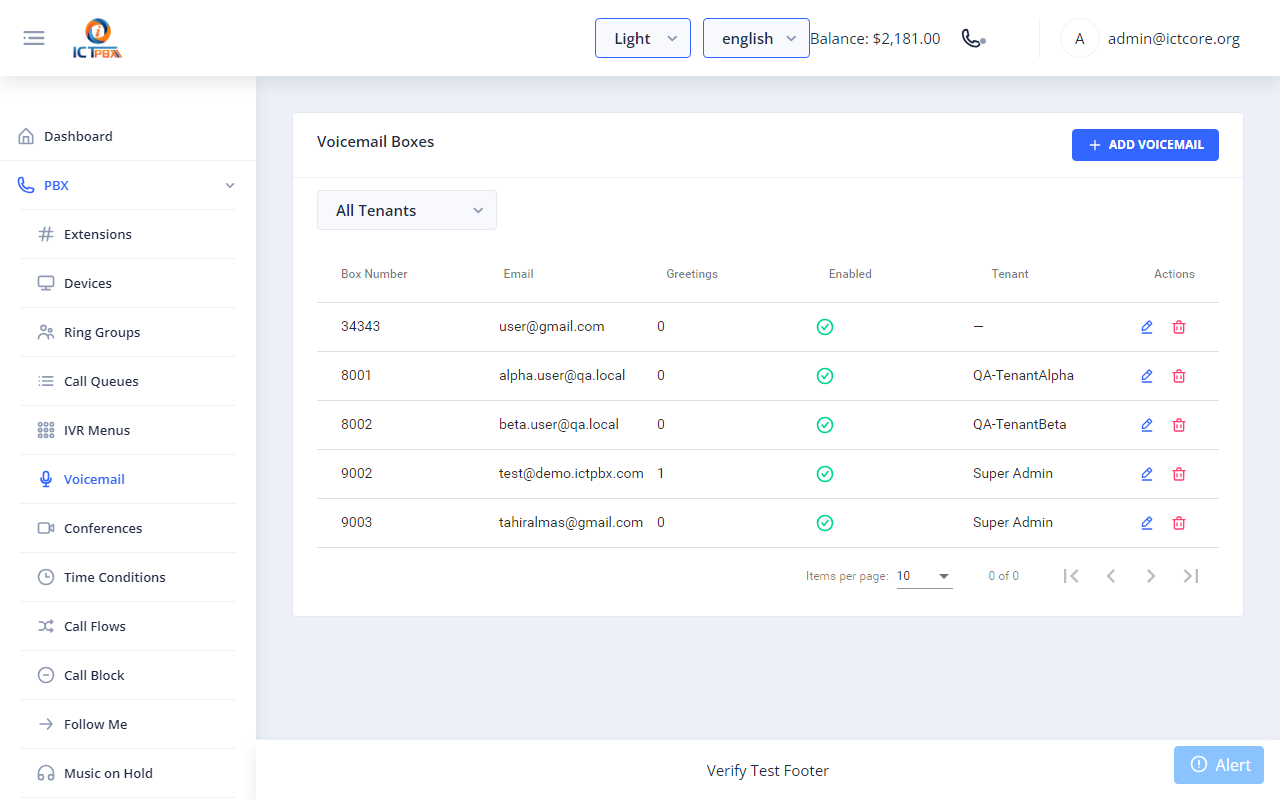Sort by Box Number column header
This screenshot has width=1280, height=800.
374,274
